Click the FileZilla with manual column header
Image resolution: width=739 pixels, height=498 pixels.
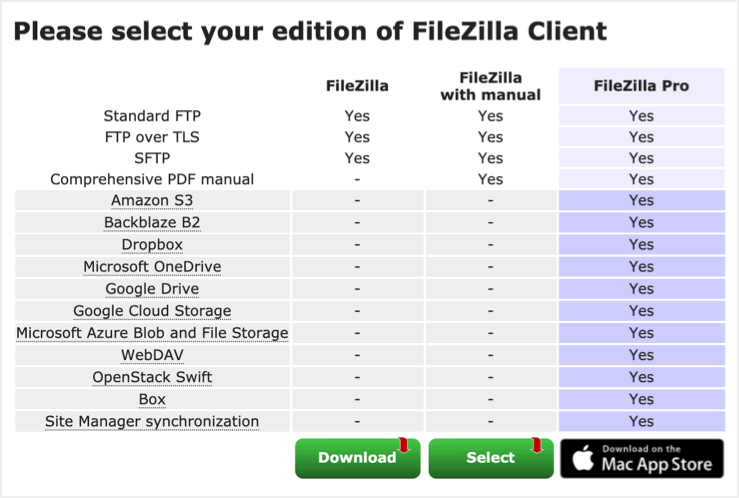[x=490, y=86]
